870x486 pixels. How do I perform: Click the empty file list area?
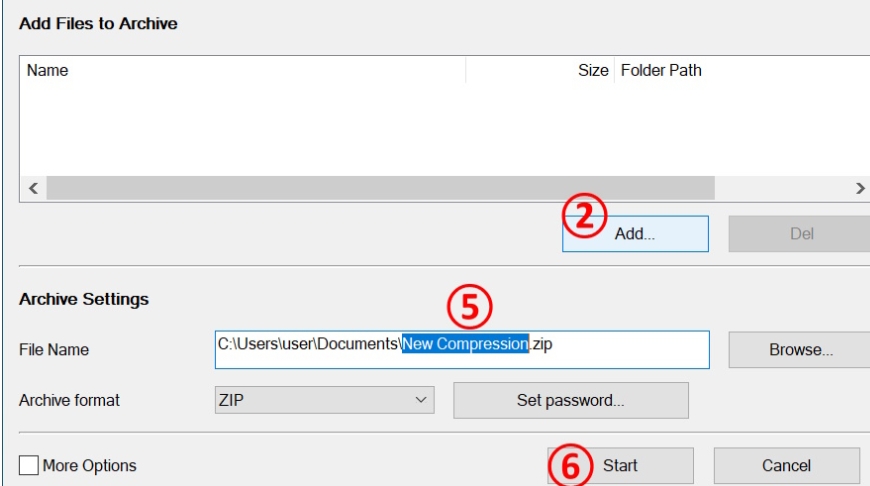coord(444,130)
